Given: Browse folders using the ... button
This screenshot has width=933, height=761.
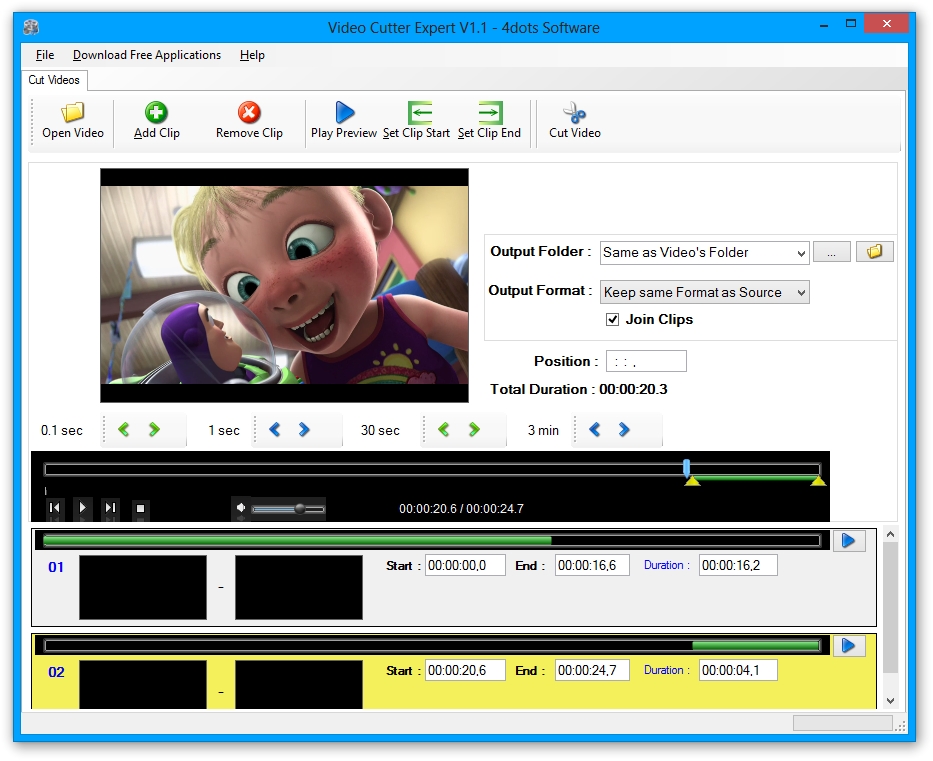Looking at the screenshot, I should (832, 251).
